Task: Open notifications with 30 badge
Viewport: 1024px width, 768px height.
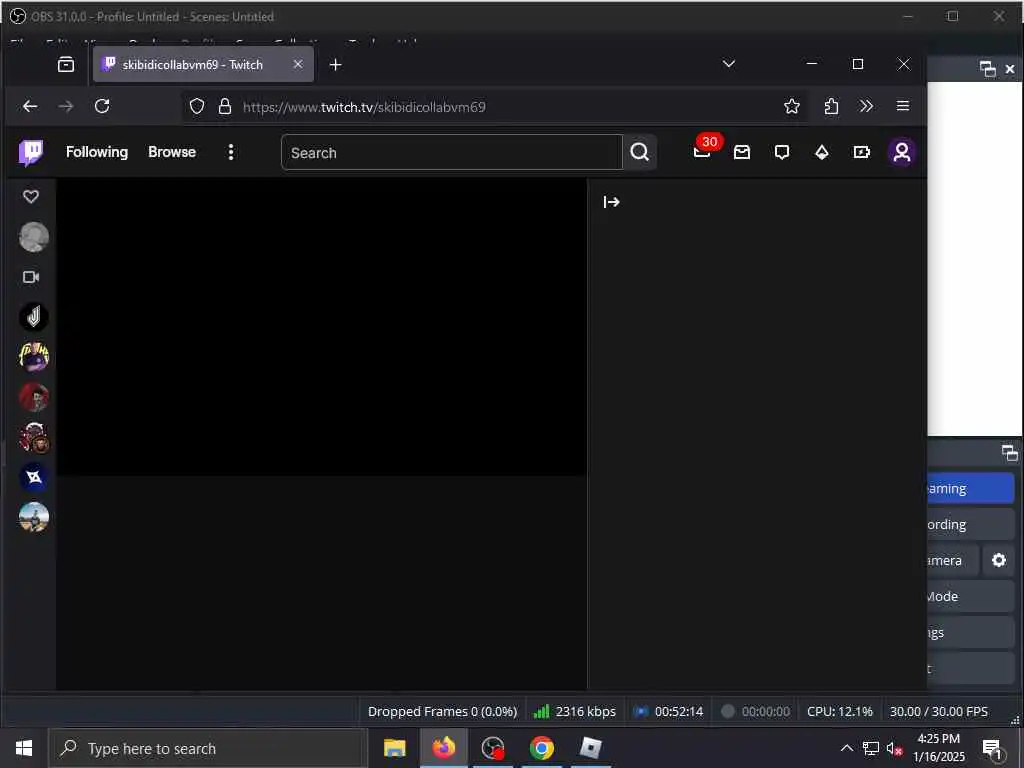Action: [703, 152]
